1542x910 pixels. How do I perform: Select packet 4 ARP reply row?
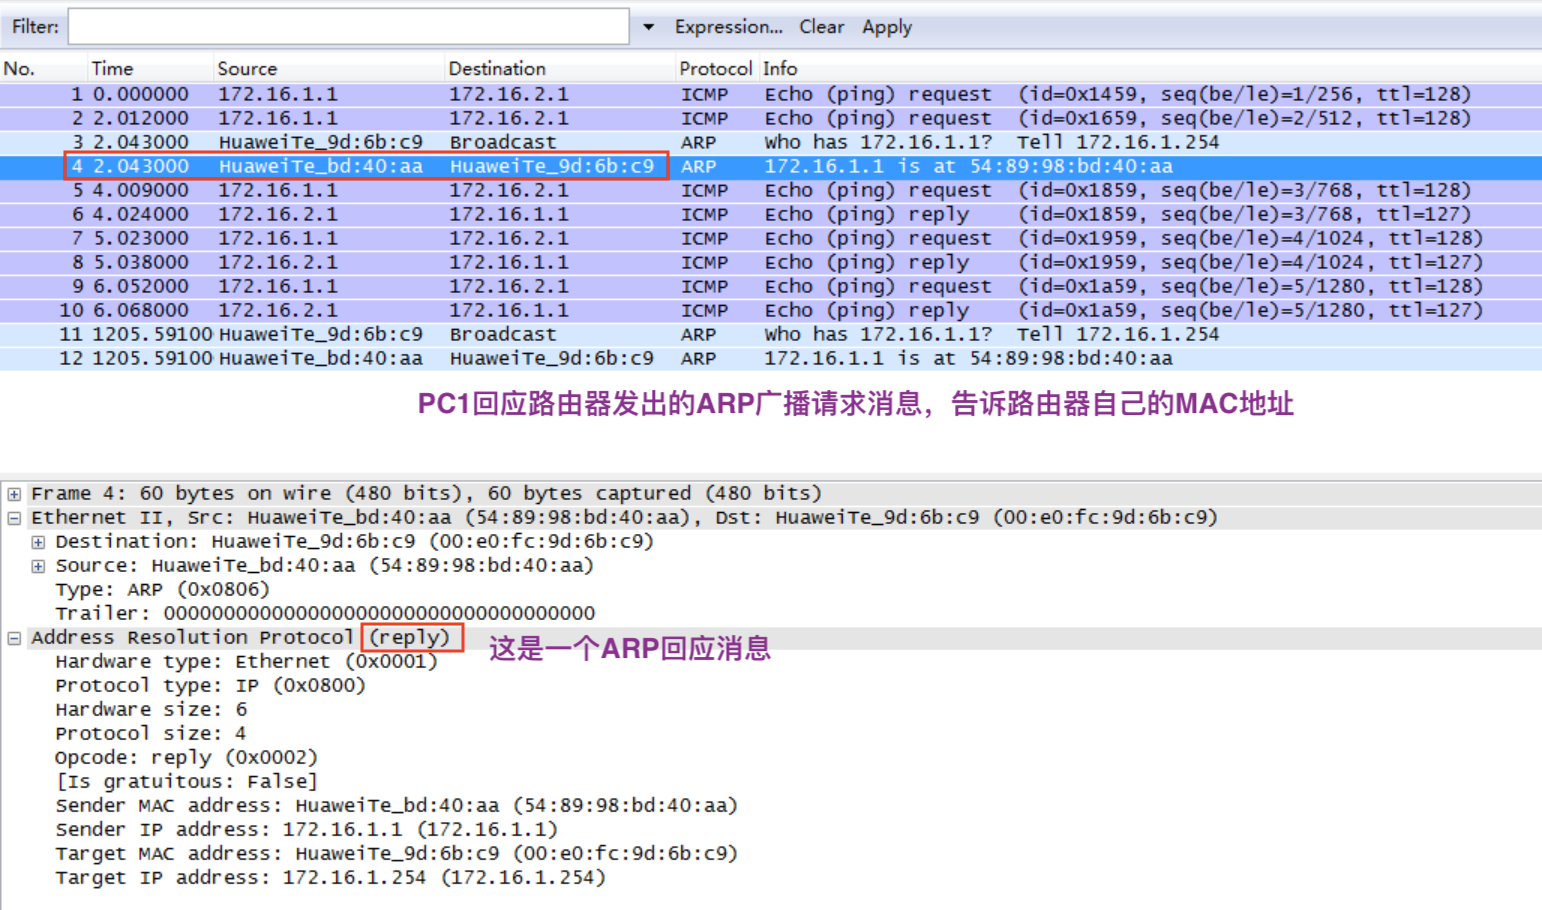click(x=771, y=166)
